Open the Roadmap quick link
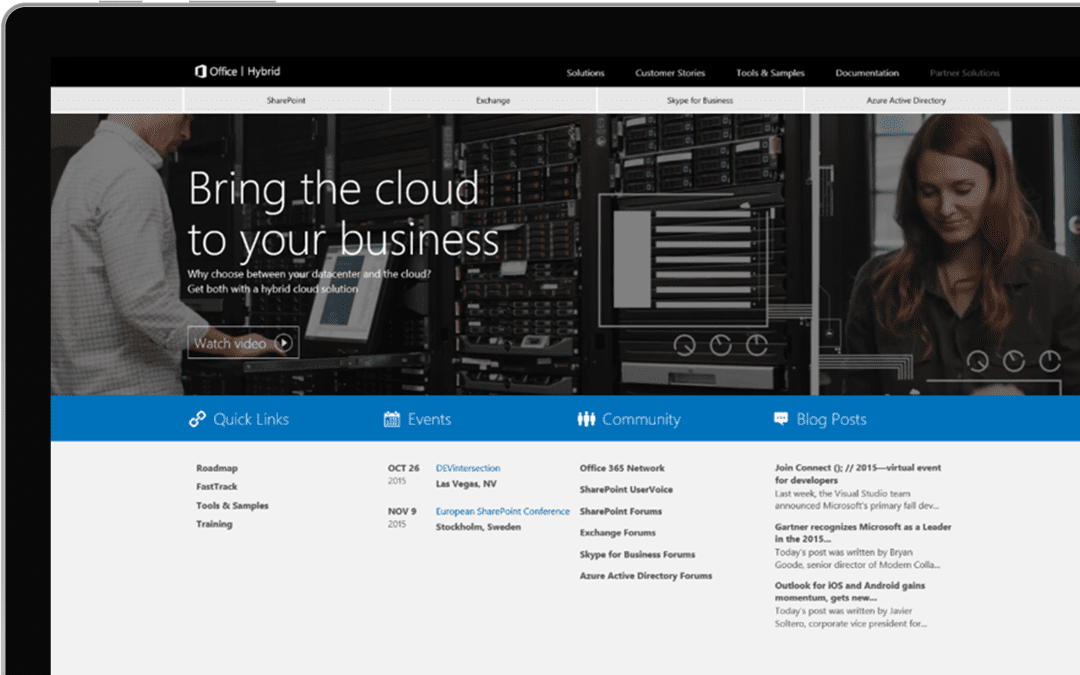The image size is (1080, 675). coord(217,468)
